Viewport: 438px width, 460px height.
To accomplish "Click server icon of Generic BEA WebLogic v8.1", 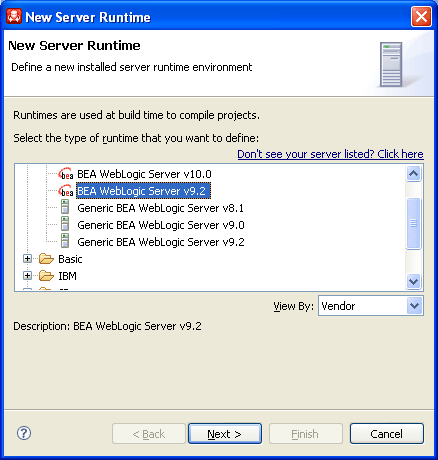I will point(65,207).
